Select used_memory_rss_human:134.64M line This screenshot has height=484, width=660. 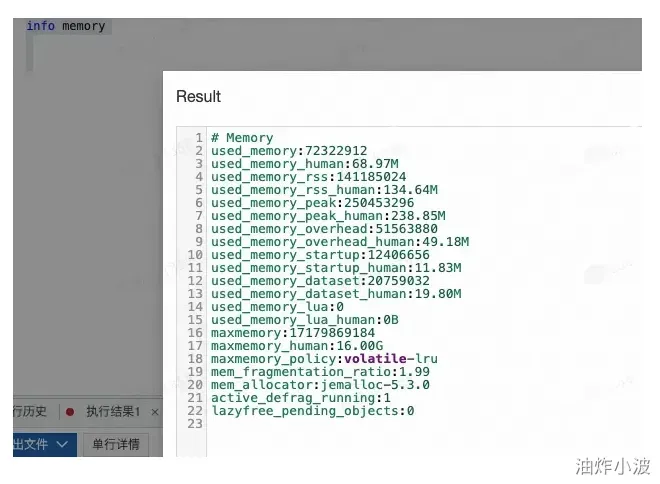click(x=324, y=190)
